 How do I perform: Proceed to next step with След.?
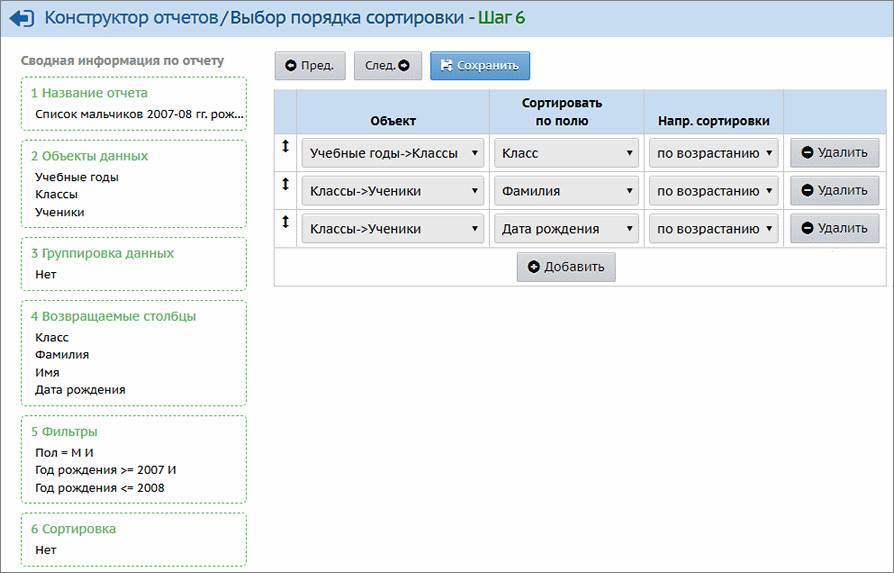(387, 66)
